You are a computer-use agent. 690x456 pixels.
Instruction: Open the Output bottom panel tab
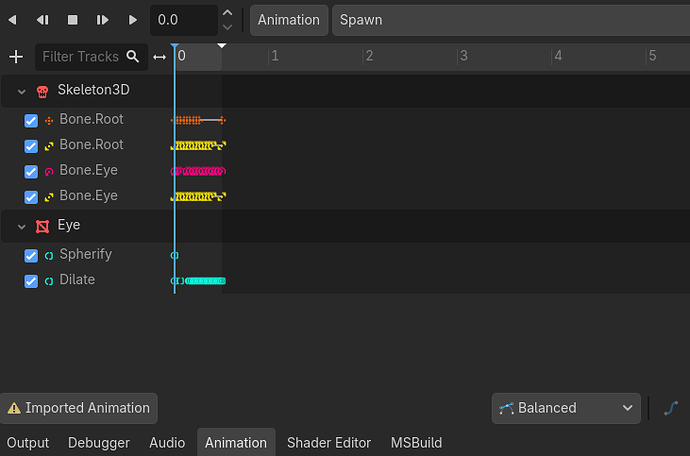(28, 443)
